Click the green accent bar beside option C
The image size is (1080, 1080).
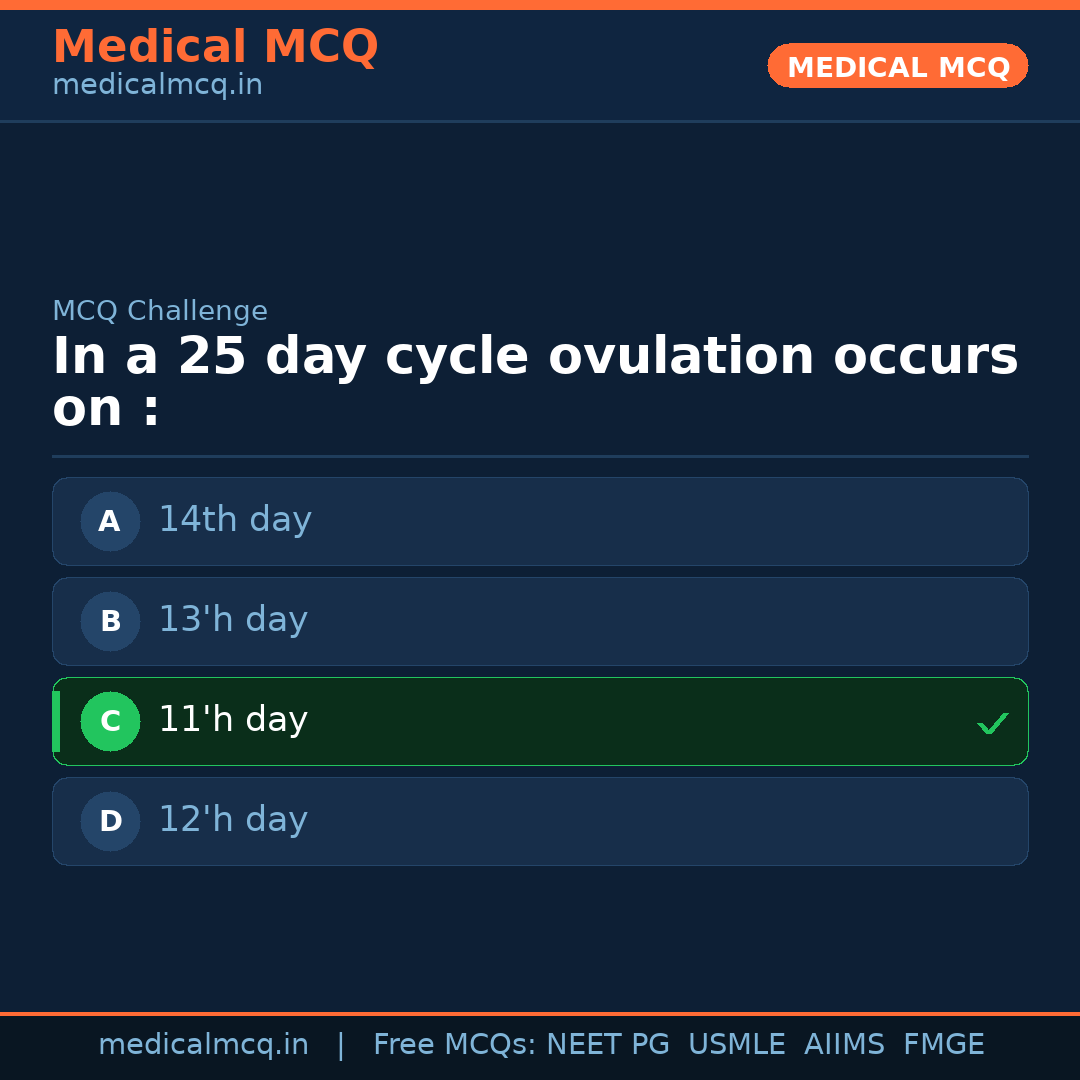click(x=56, y=721)
